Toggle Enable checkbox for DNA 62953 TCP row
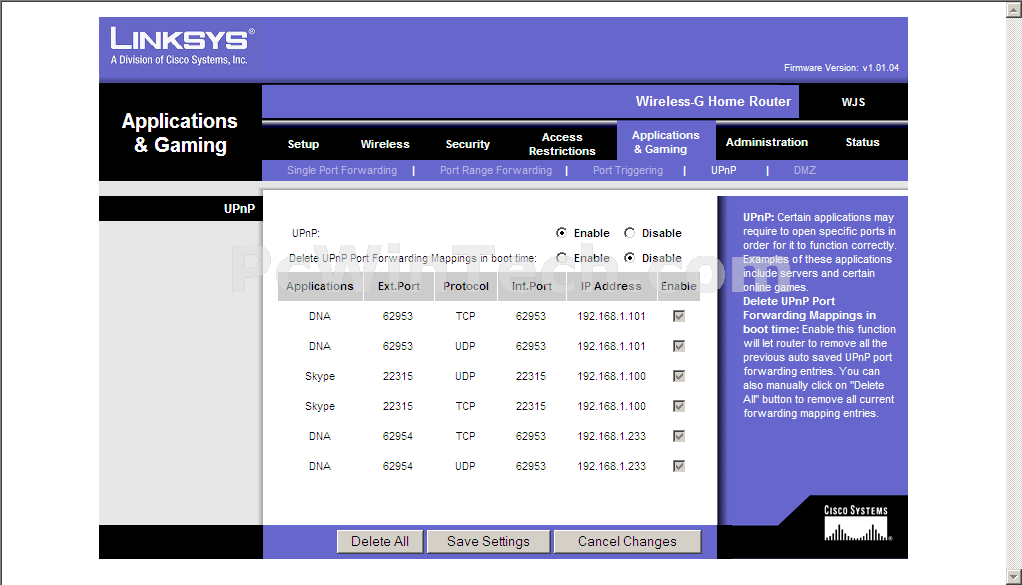 pyautogui.click(x=679, y=316)
